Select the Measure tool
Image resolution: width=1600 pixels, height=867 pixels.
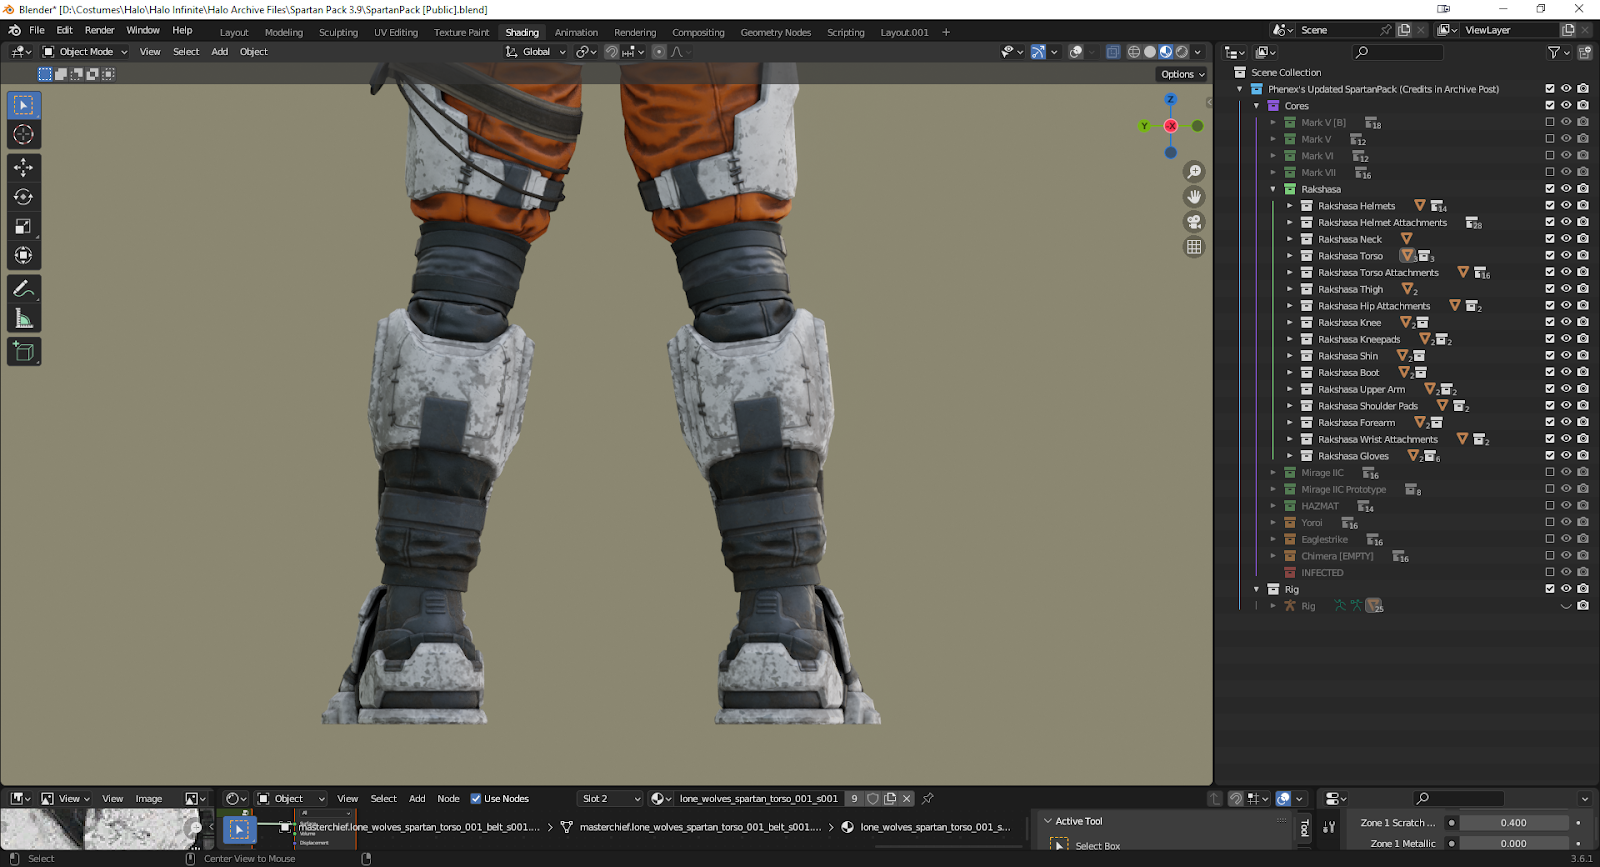click(23, 319)
